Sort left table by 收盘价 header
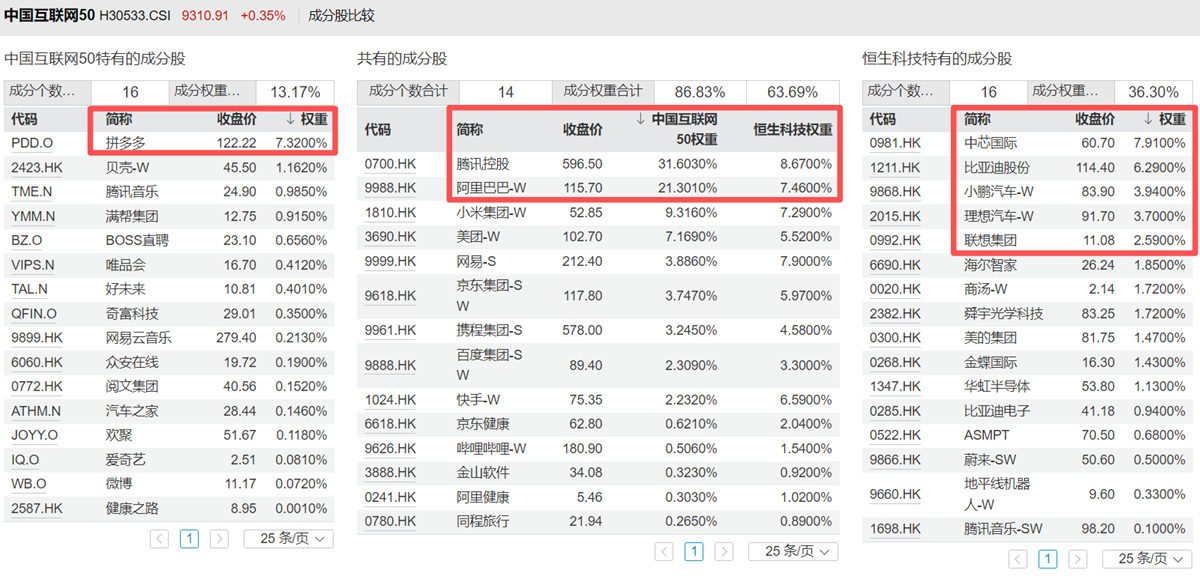Viewport: 1200px width, 576px height. coord(237,119)
